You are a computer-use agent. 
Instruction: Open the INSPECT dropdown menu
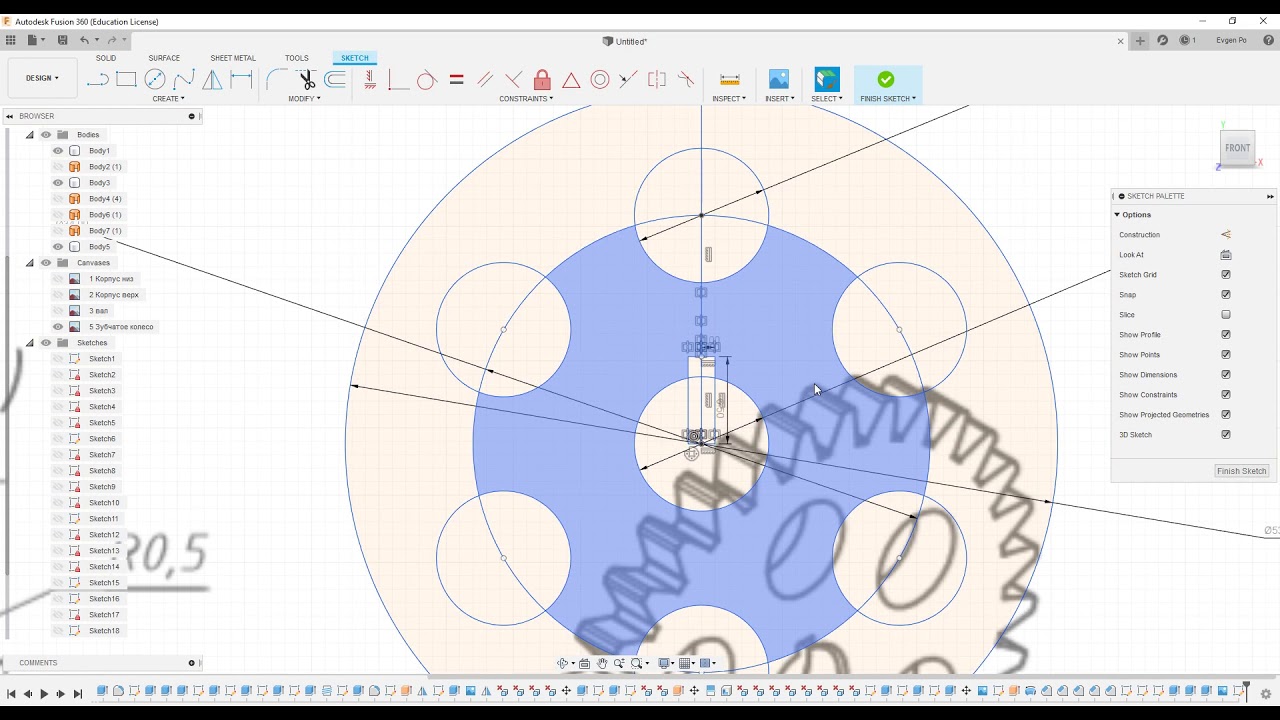click(x=729, y=99)
